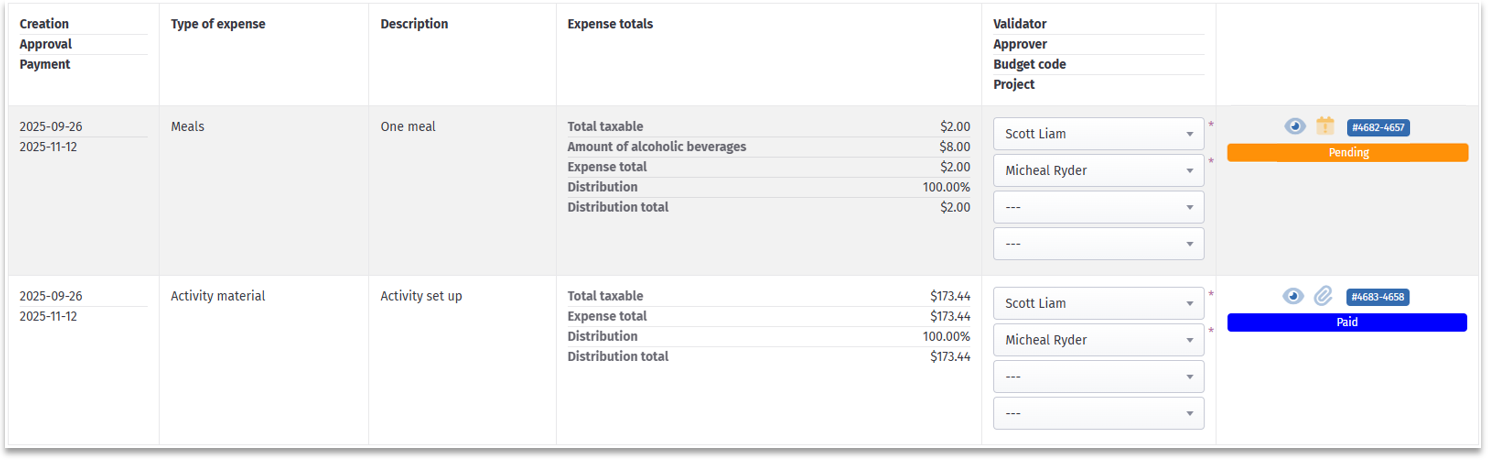Click the #4683-4658 expense ID badge

click(x=1378, y=297)
